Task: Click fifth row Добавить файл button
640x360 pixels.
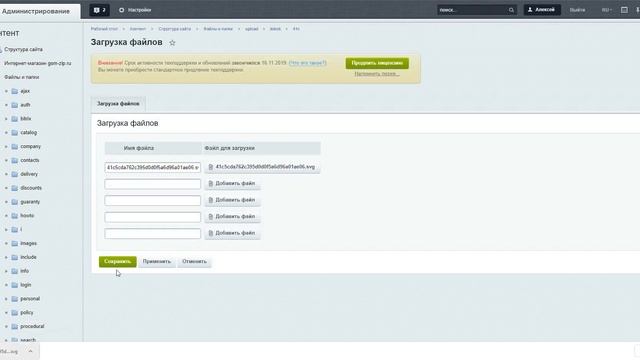Action: 232,233
